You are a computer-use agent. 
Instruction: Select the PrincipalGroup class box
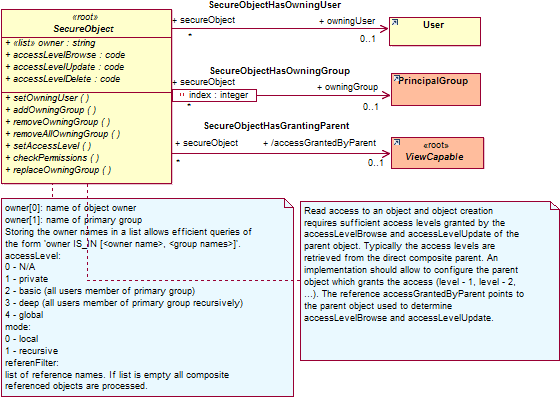[436, 89]
